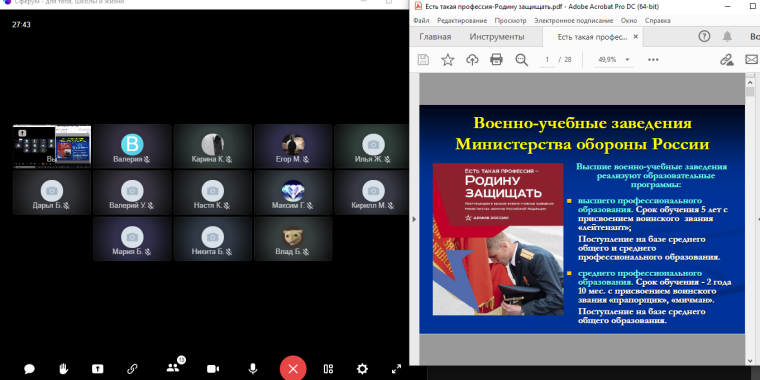Click the 49,9% zoom value field
The width and height of the screenshot is (760, 380).
[x=607, y=60]
